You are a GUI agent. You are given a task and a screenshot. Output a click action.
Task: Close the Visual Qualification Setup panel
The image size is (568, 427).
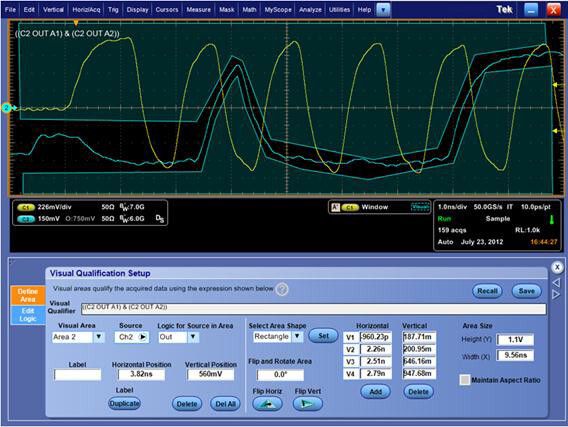pyautogui.click(x=557, y=268)
